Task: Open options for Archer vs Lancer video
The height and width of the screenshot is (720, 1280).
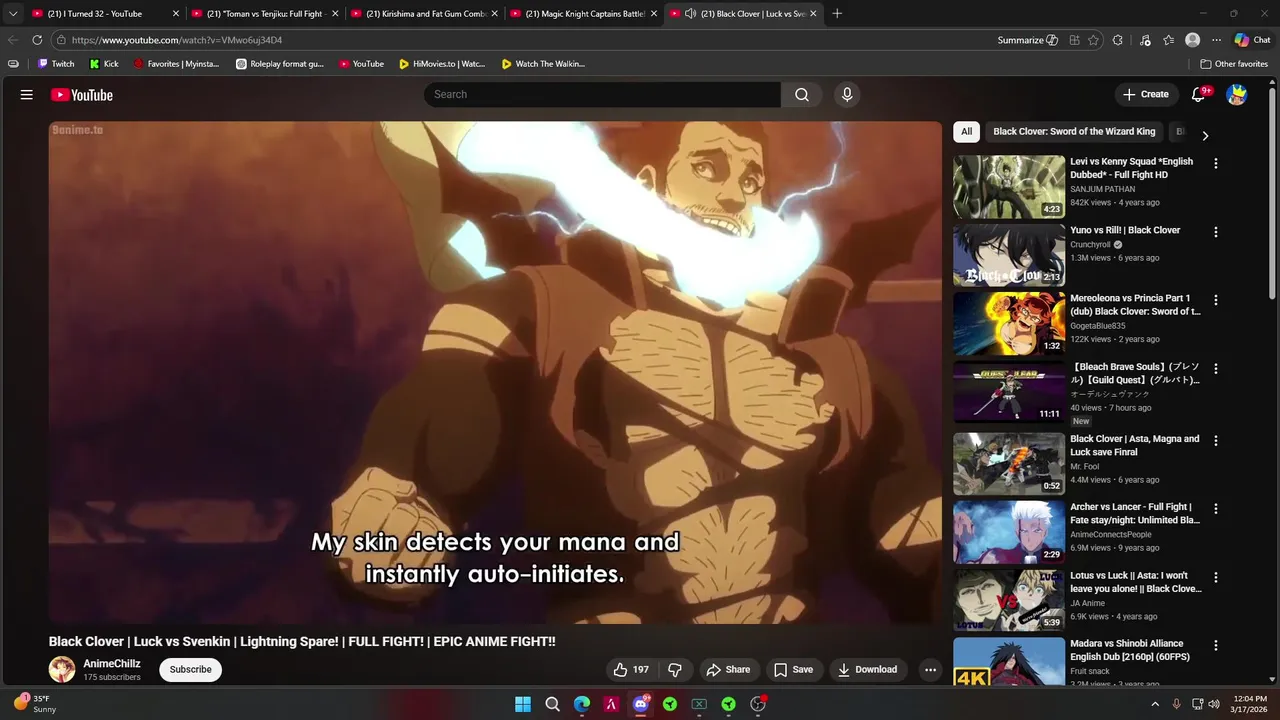Action: [x=1216, y=509]
